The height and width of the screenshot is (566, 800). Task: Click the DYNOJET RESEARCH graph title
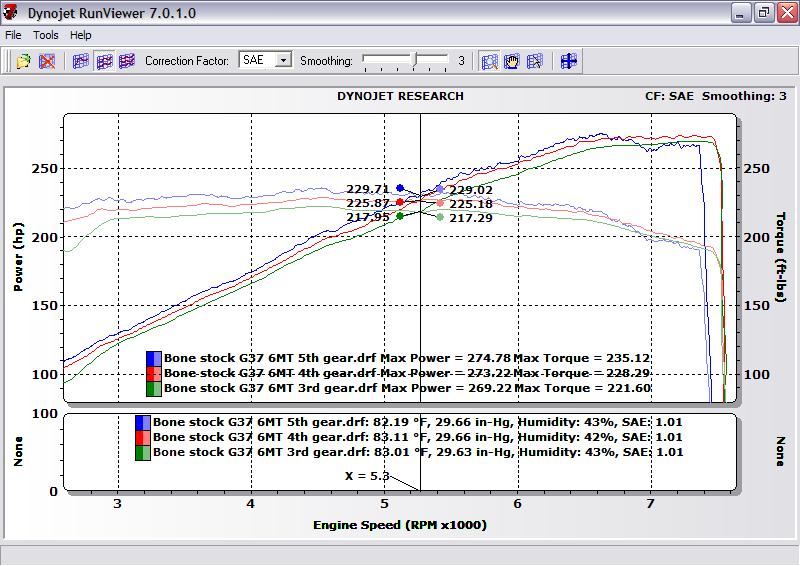pyautogui.click(x=400, y=96)
